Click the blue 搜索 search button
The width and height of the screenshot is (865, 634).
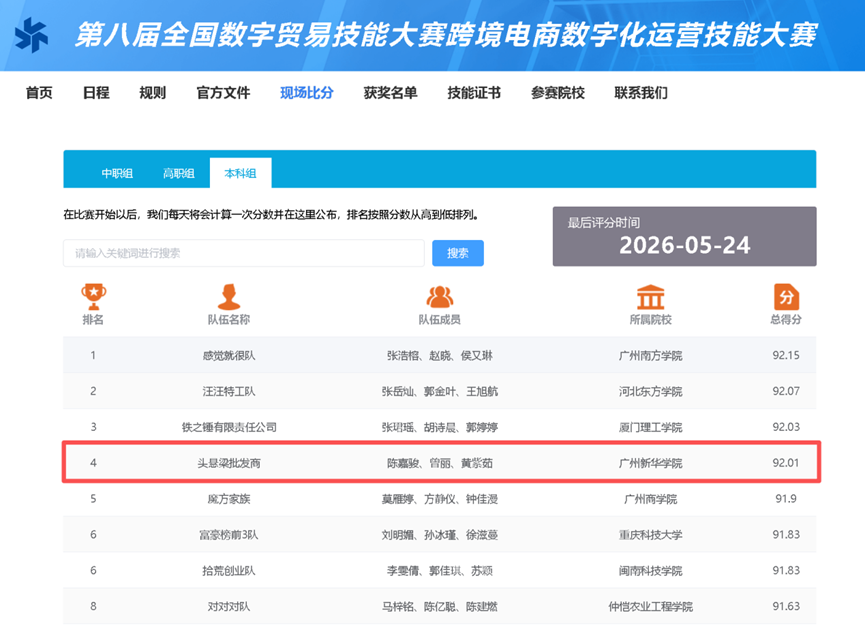coord(458,253)
